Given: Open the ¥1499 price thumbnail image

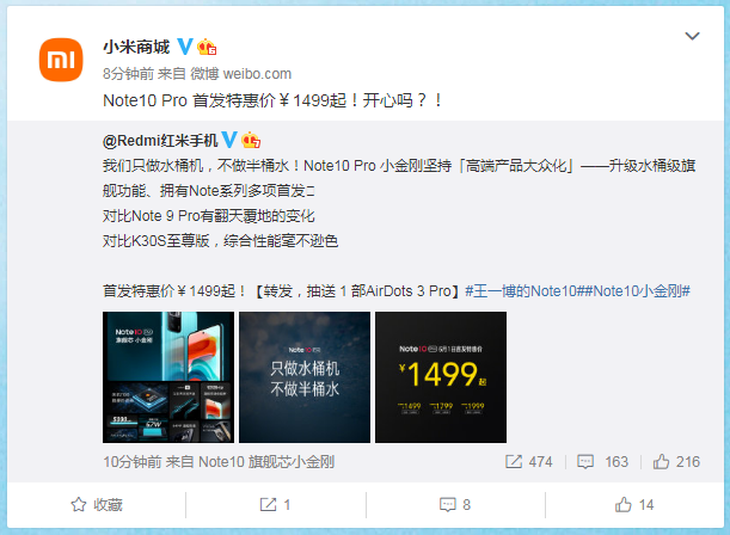Looking at the screenshot, I should pos(441,377).
